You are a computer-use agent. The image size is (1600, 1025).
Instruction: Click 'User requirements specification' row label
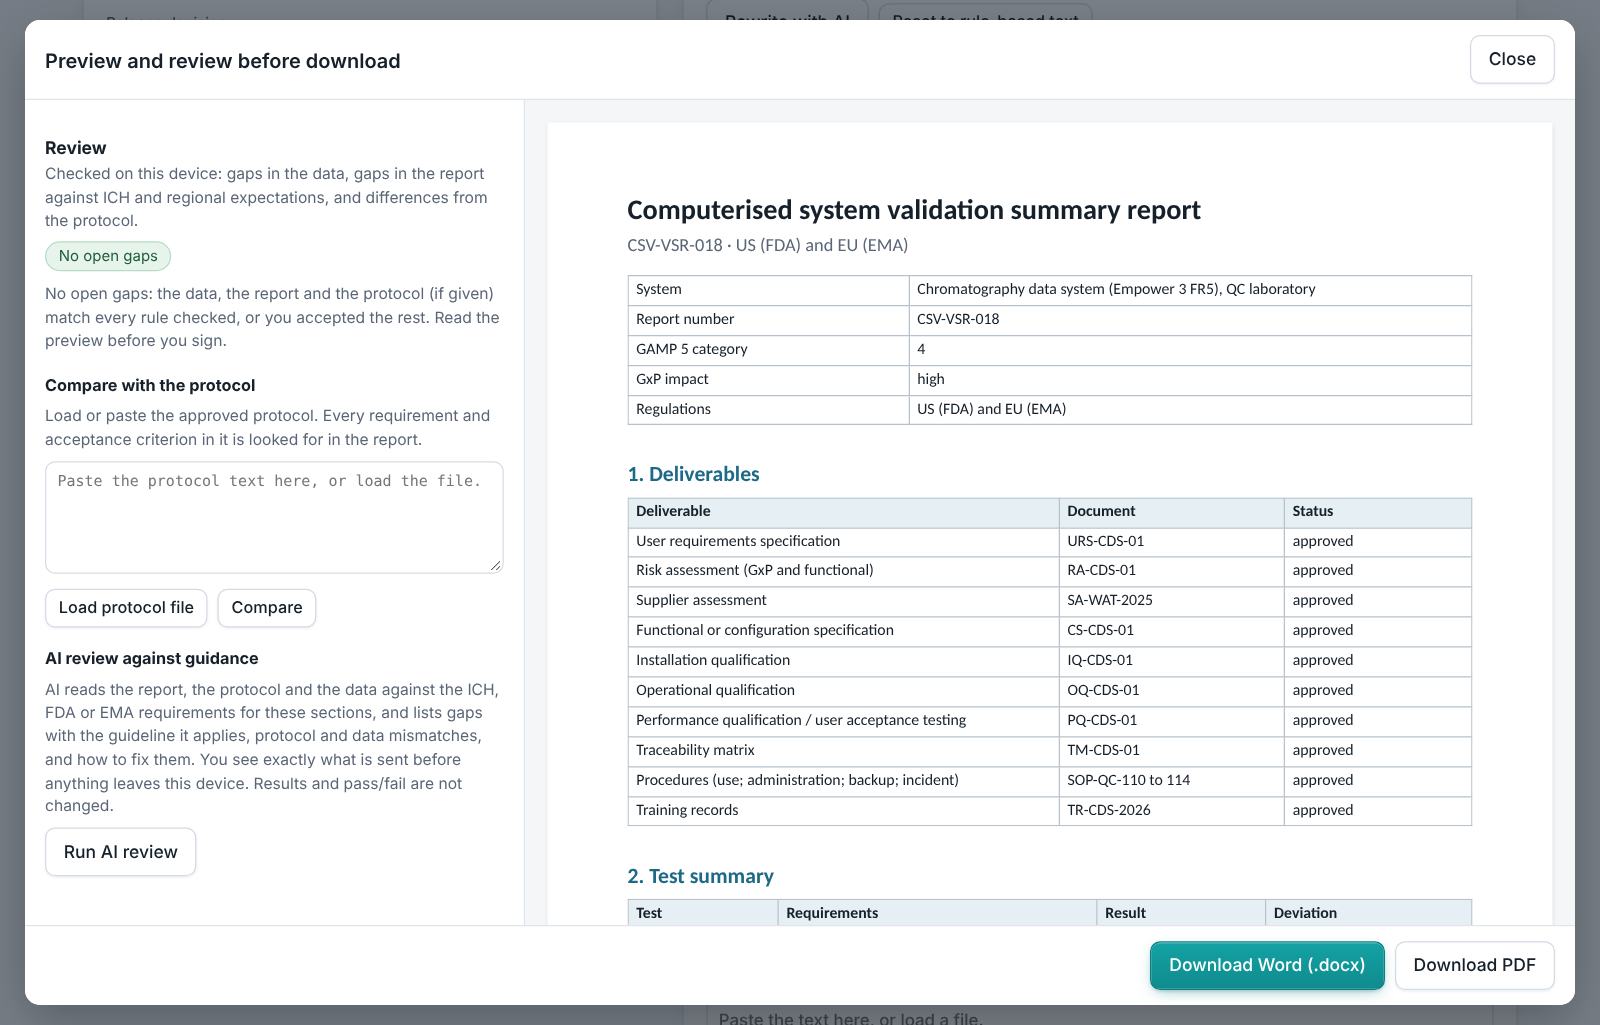coord(738,541)
